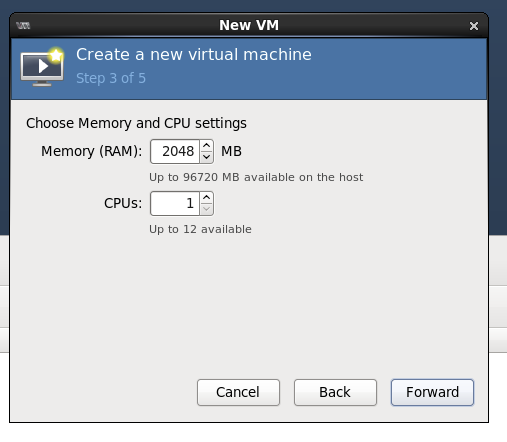
Task: Click the CPUs value field
Action: click(x=175, y=204)
